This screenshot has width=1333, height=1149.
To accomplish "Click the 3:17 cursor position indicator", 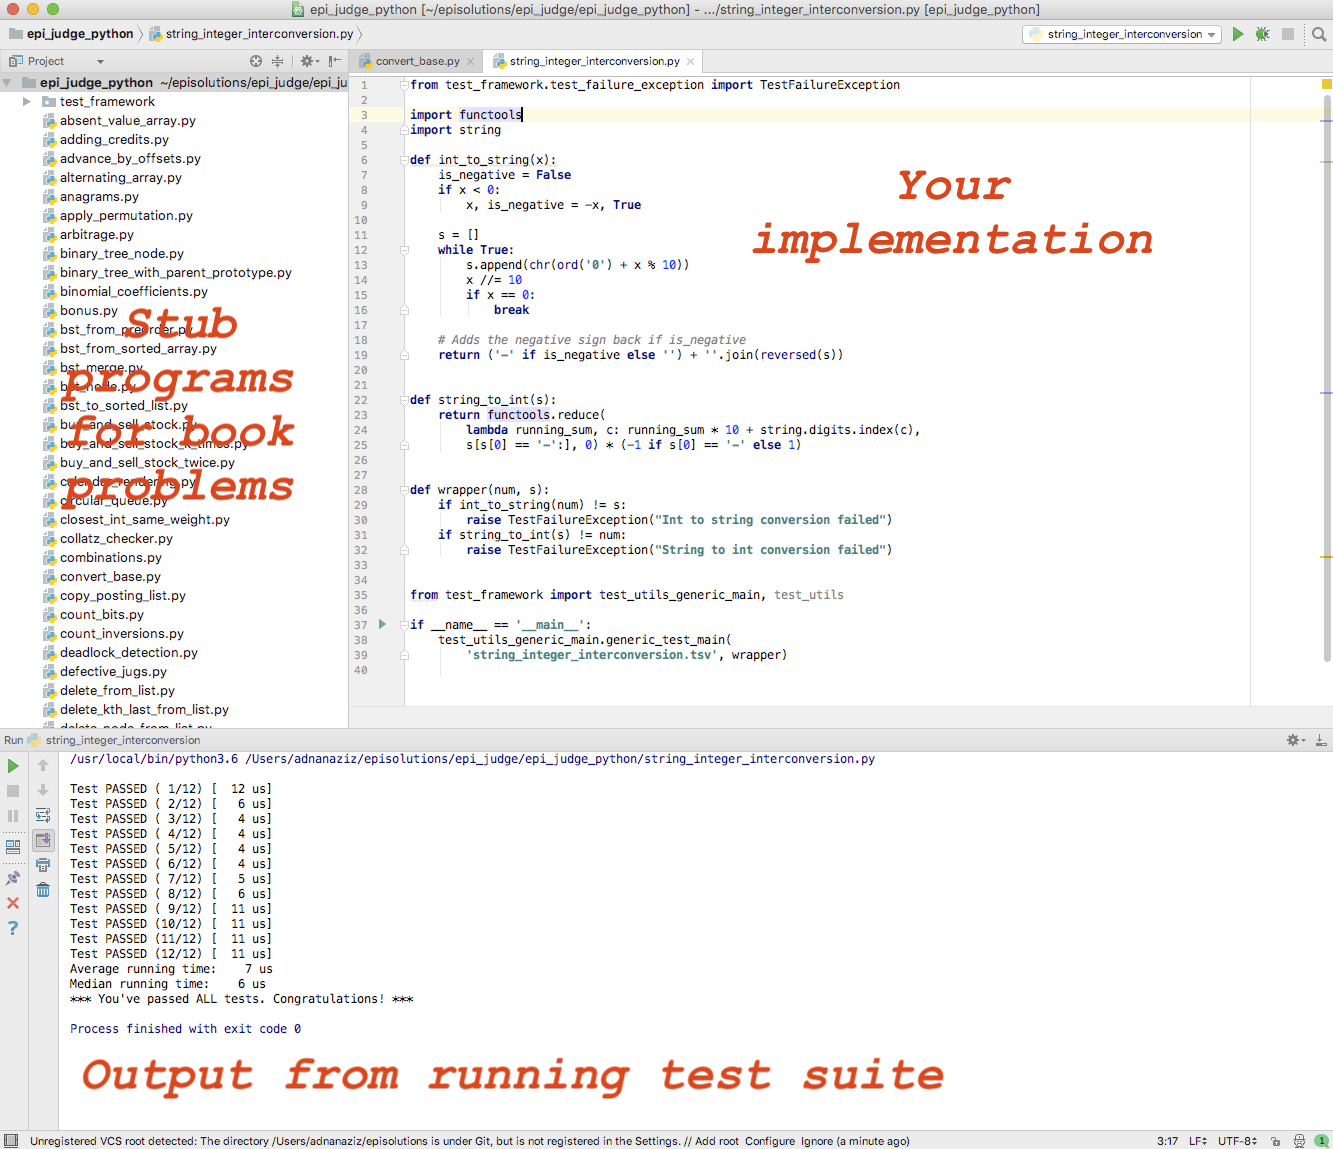I will tap(1167, 1141).
